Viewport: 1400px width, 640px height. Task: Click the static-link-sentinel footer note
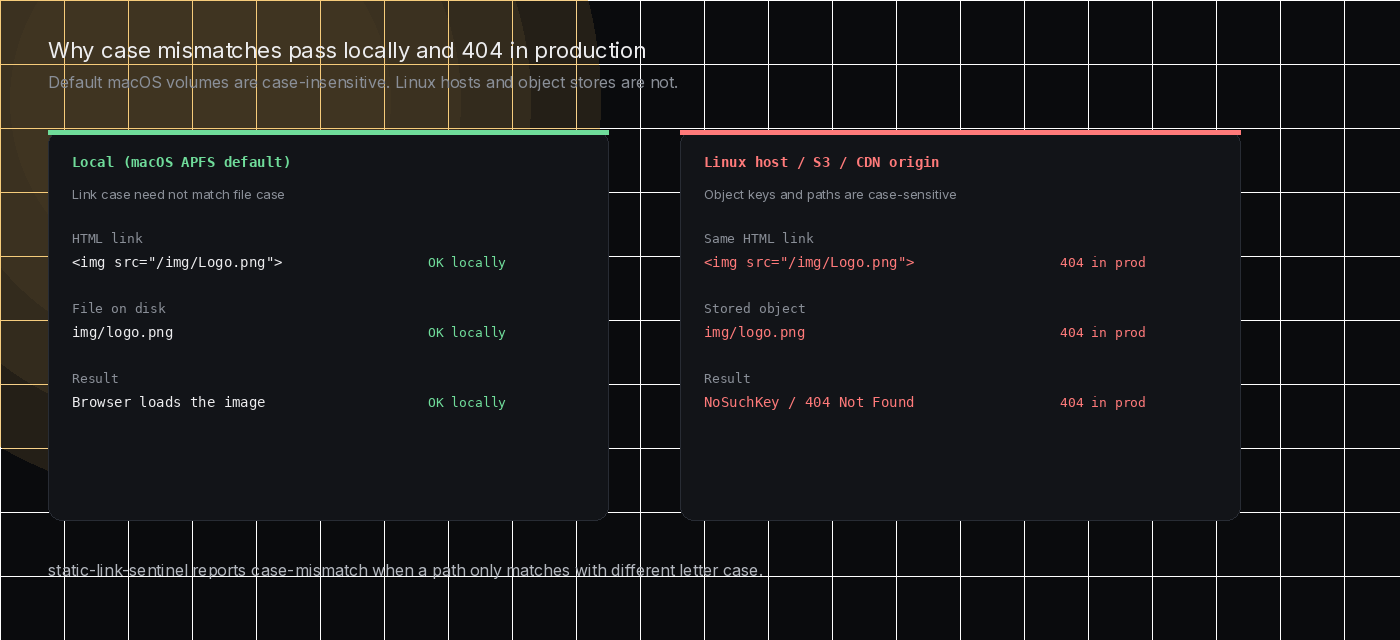405,571
